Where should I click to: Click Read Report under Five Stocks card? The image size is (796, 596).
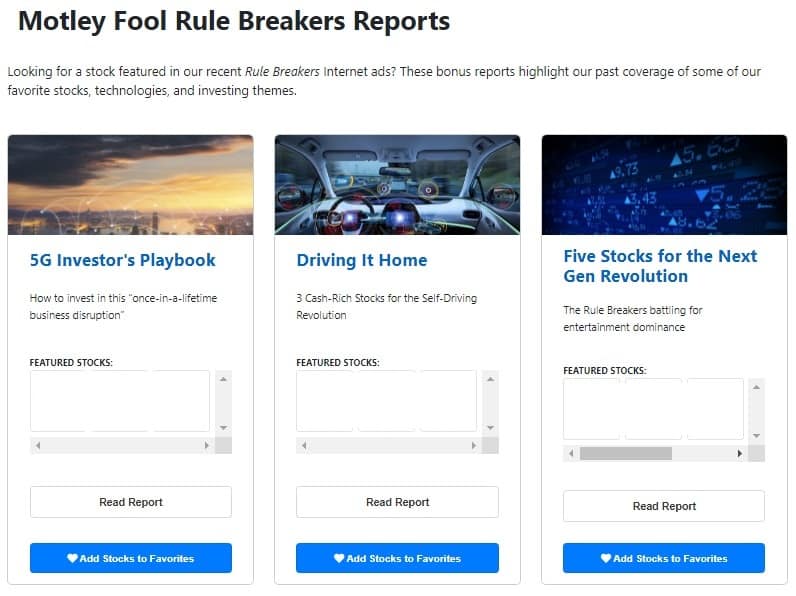click(x=664, y=506)
